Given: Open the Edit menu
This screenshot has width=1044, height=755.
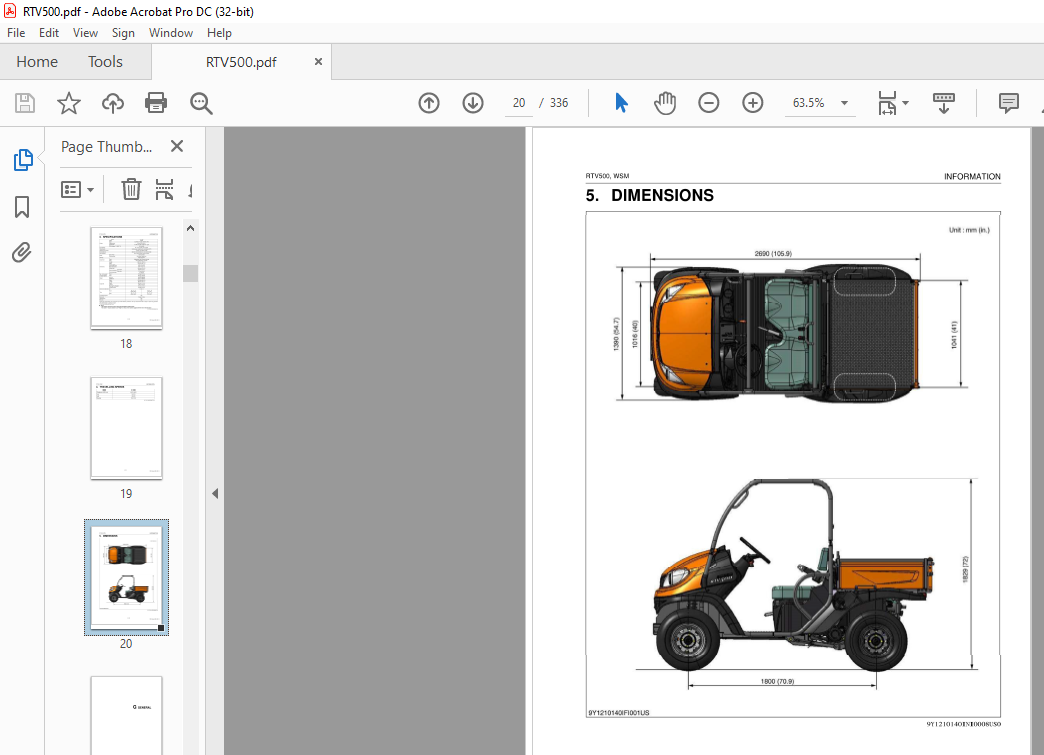Looking at the screenshot, I should click(49, 33).
